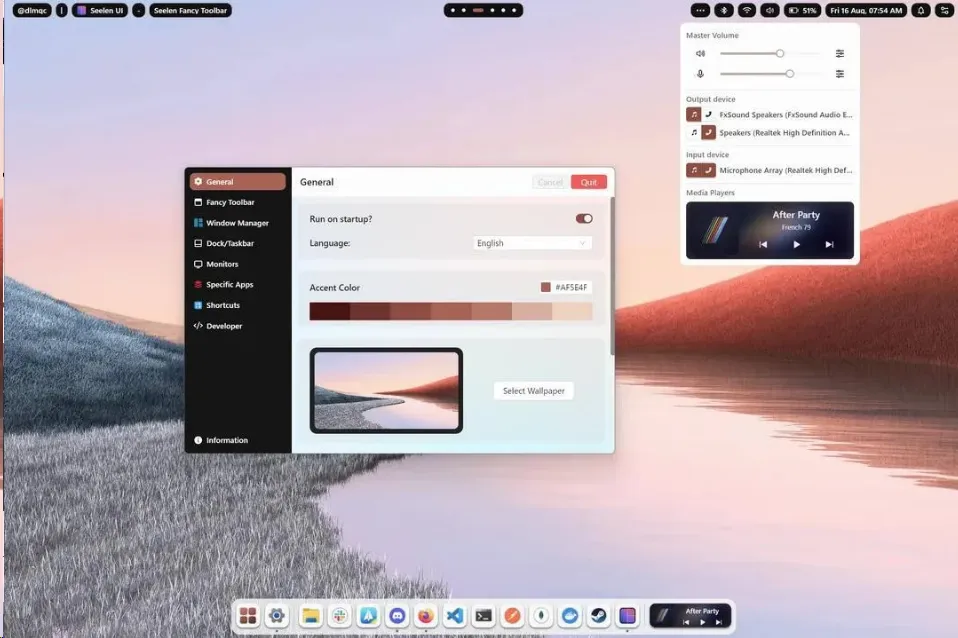Adjust the master speaker volume slider
Screen dimensions: 958x638
pyautogui.click(x=770, y=54)
